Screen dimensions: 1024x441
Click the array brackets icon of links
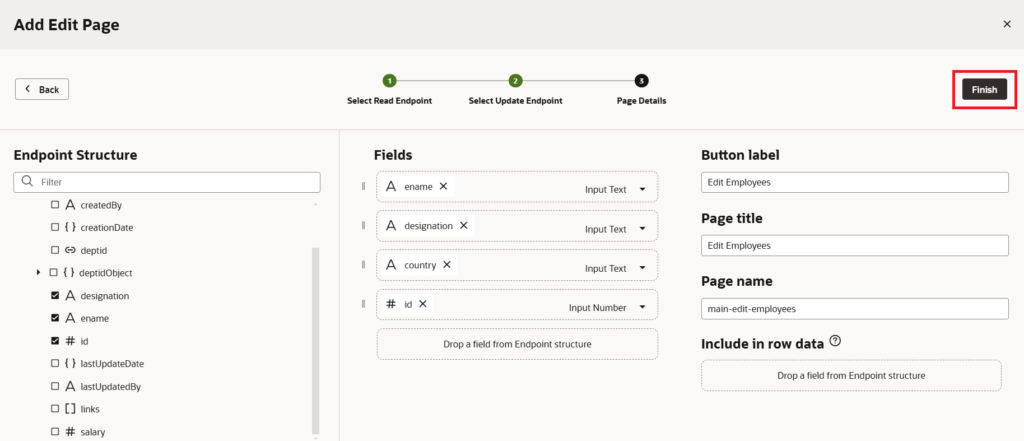coord(71,409)
